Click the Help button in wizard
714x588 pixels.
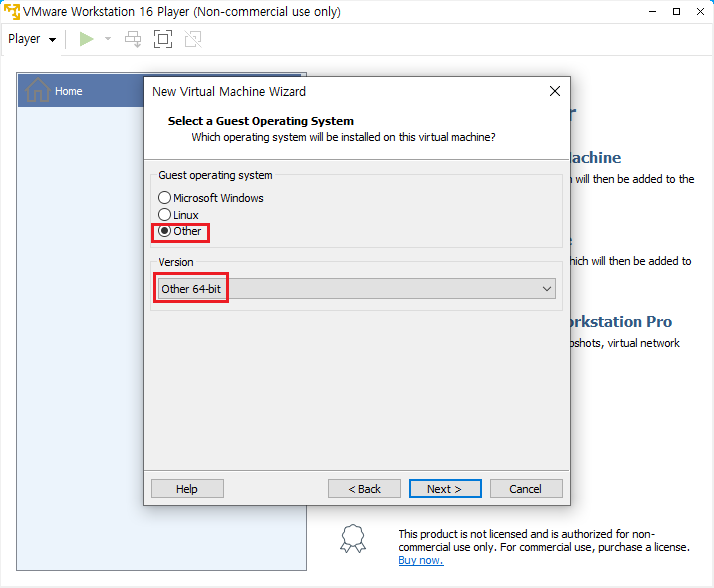pos(187,489)
